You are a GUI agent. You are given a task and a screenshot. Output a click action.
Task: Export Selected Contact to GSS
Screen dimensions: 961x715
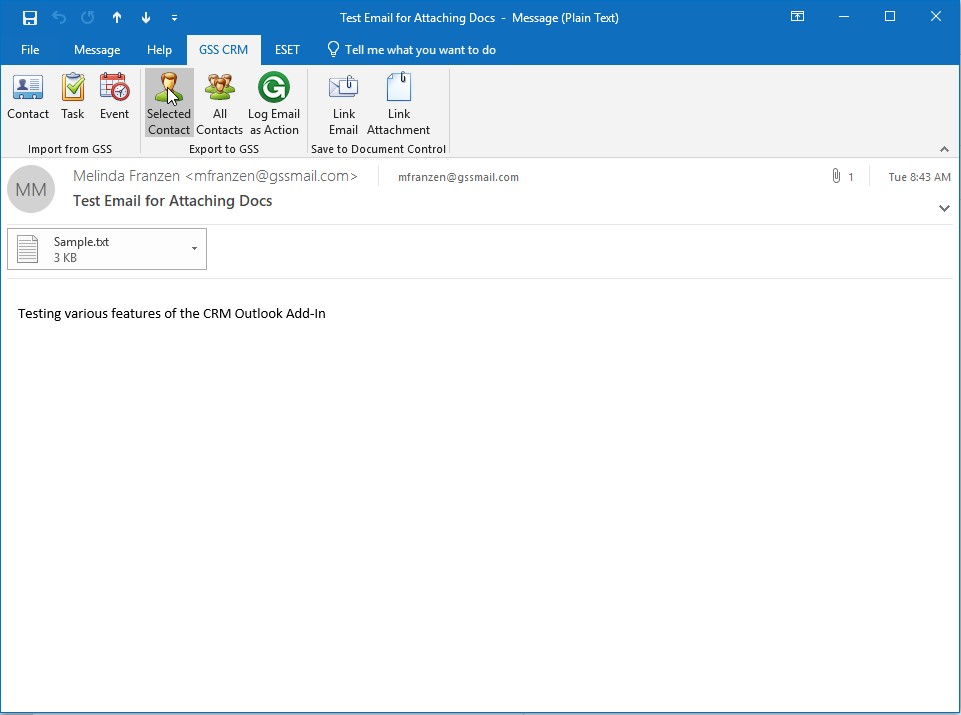pyautogui.click(x=169, y=103)
